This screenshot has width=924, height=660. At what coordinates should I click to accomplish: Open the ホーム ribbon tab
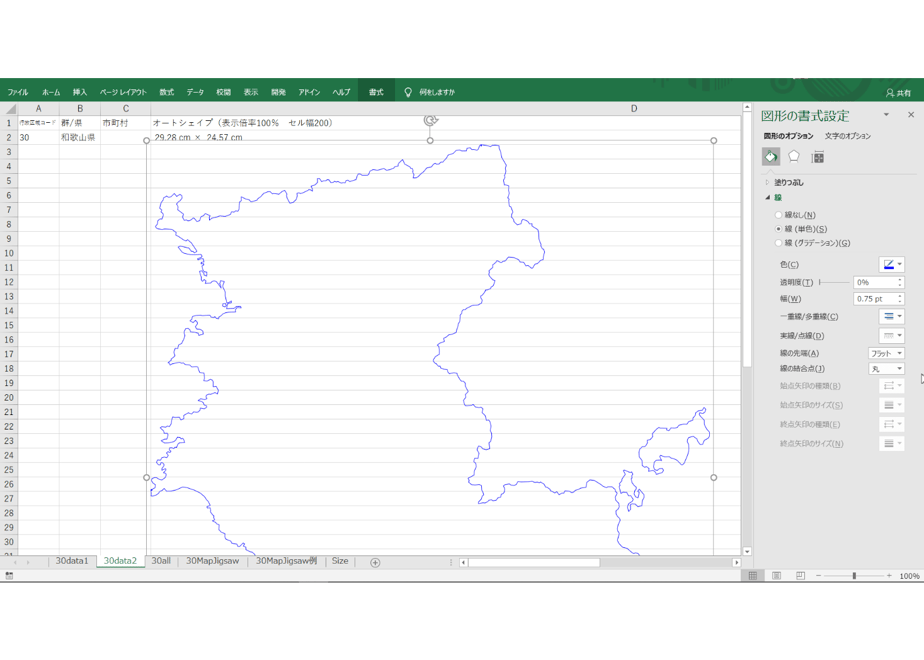(x=51, y=93)
